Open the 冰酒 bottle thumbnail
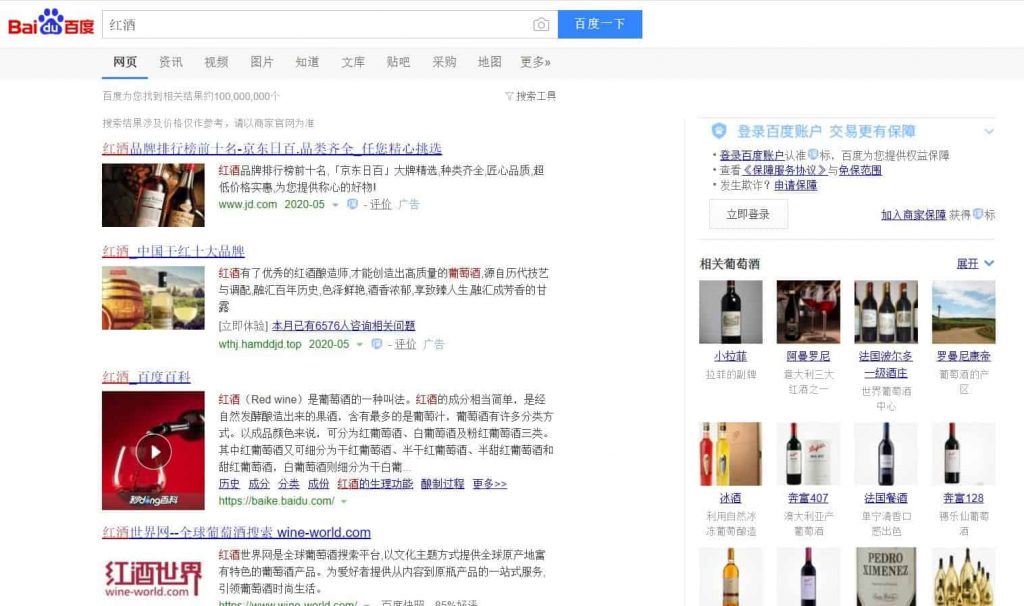Viewport: 1024px width, 606px height. [731, 454]
